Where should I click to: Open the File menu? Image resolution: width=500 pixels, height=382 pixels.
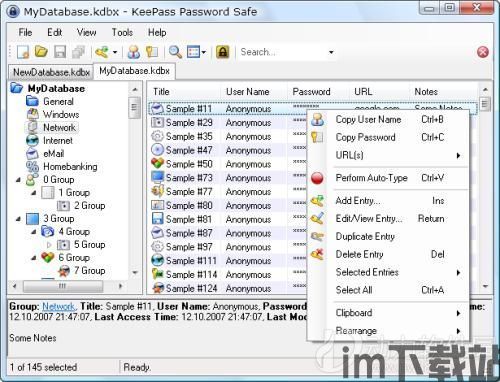pyautogui.click(x=25, y=32)
